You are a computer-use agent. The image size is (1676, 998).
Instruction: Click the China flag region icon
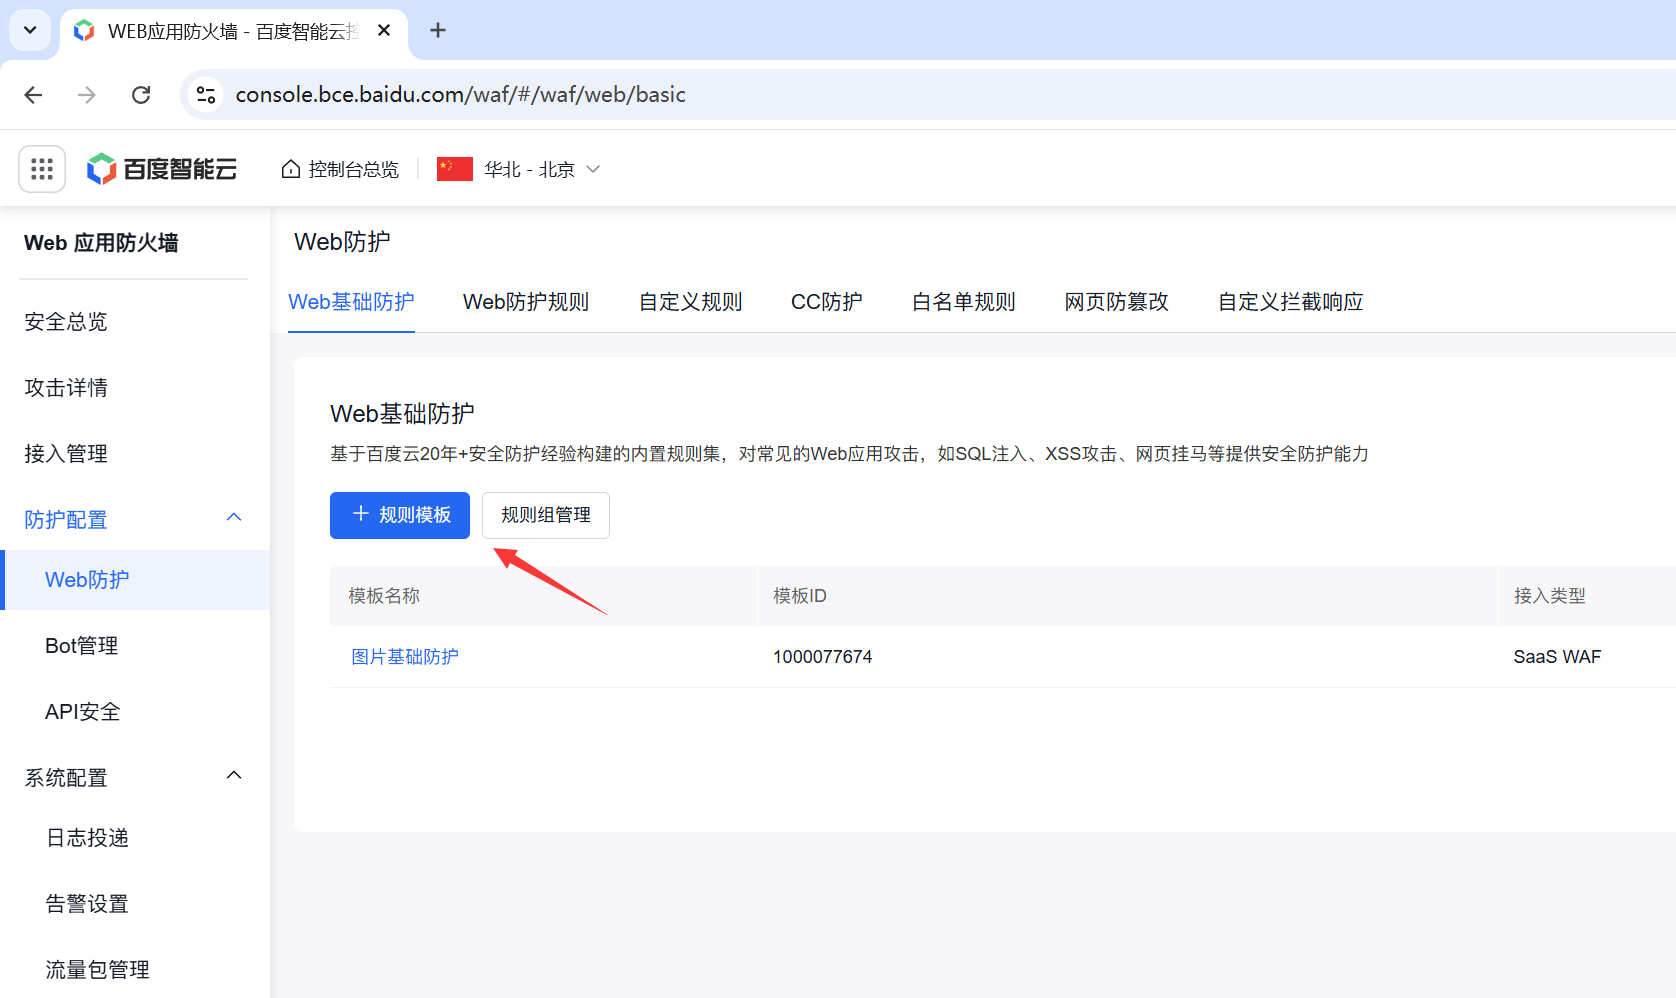(454, 168)
